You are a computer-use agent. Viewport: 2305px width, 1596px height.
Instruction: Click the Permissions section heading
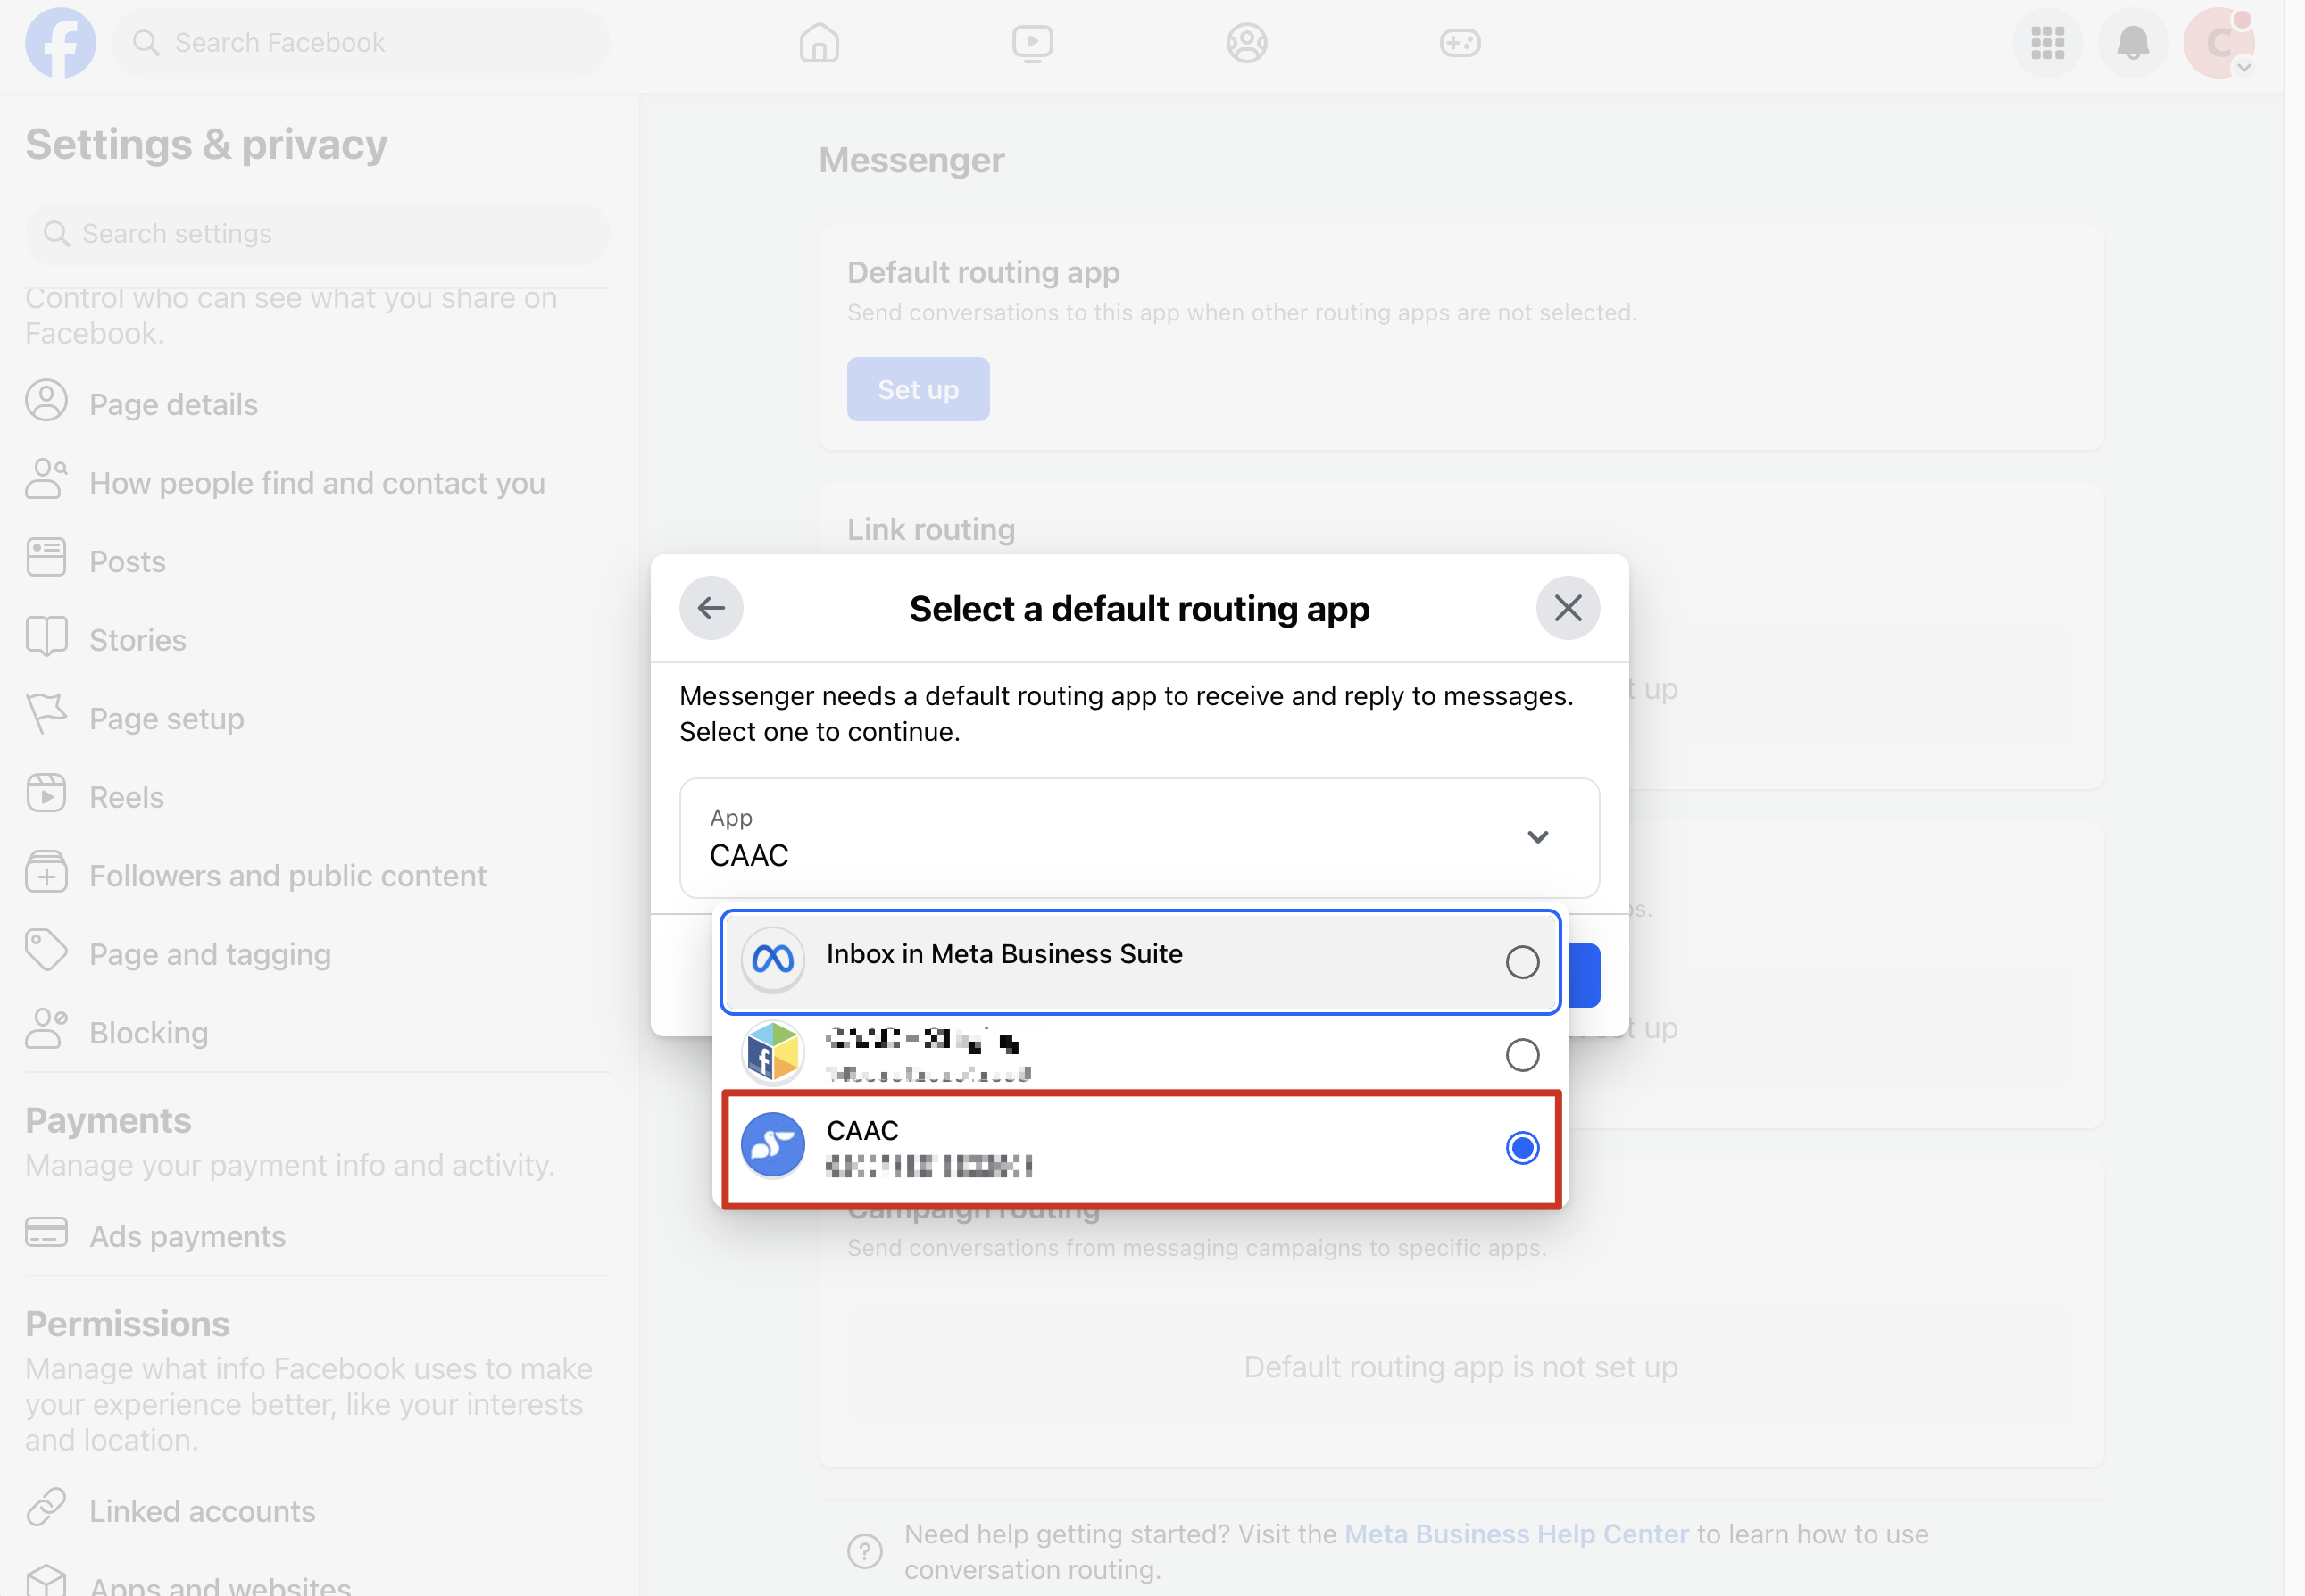click(x=127, y=1323)
